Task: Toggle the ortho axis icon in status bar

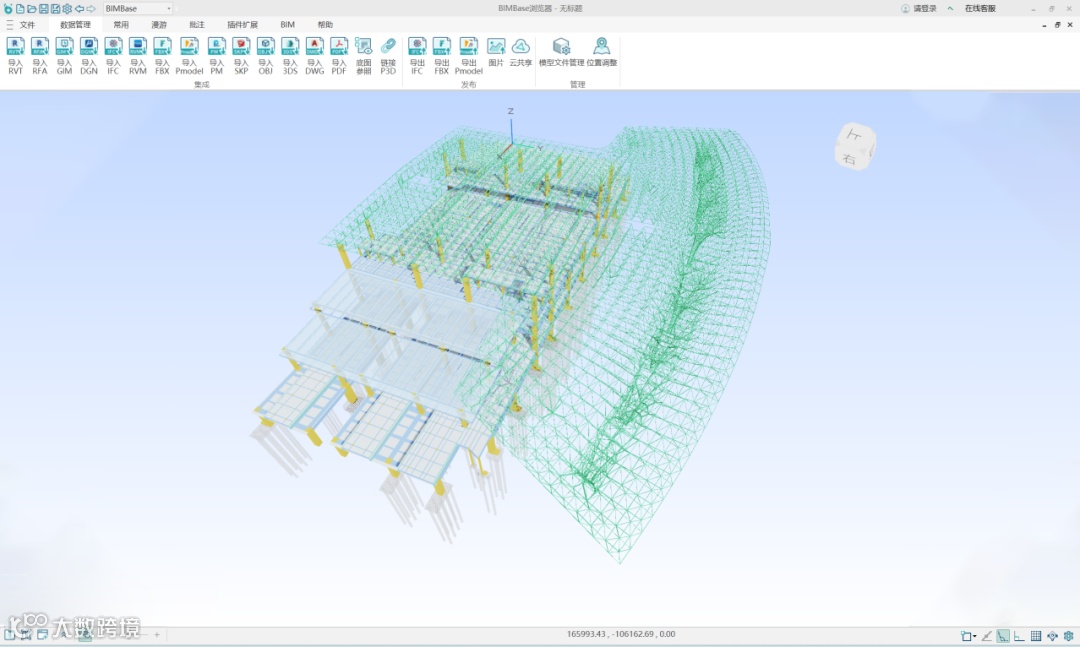Action: 1019,636
